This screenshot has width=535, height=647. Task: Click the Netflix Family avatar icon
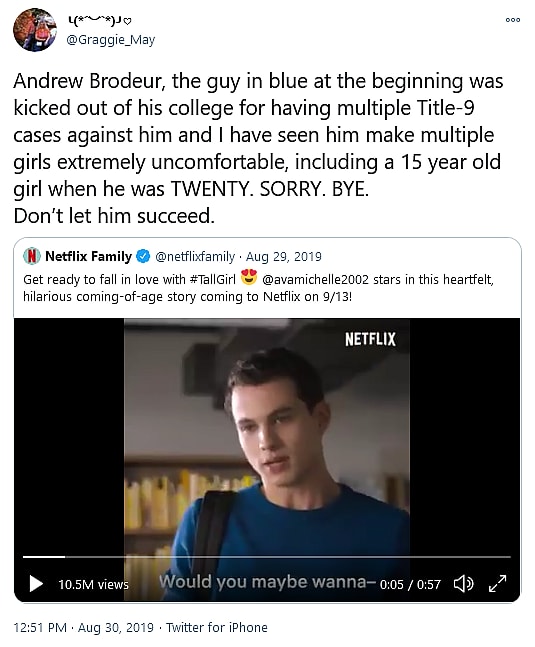click(31, 256)
